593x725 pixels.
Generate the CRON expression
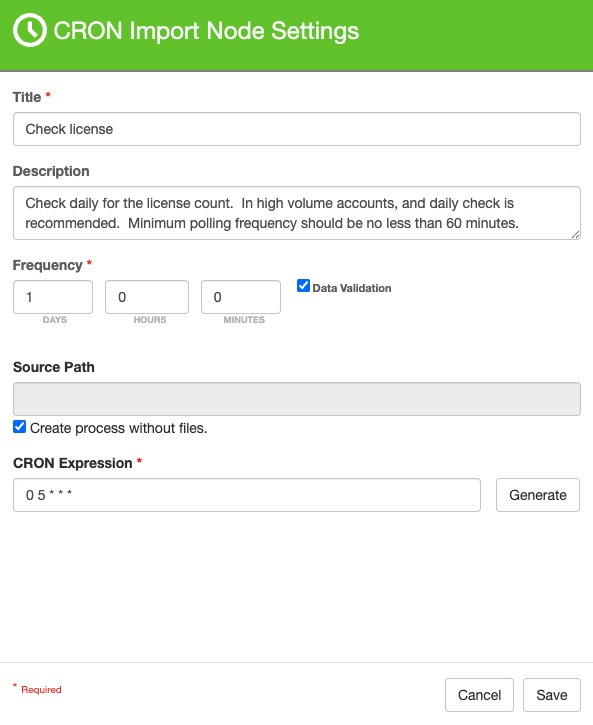tap(538, 495)
